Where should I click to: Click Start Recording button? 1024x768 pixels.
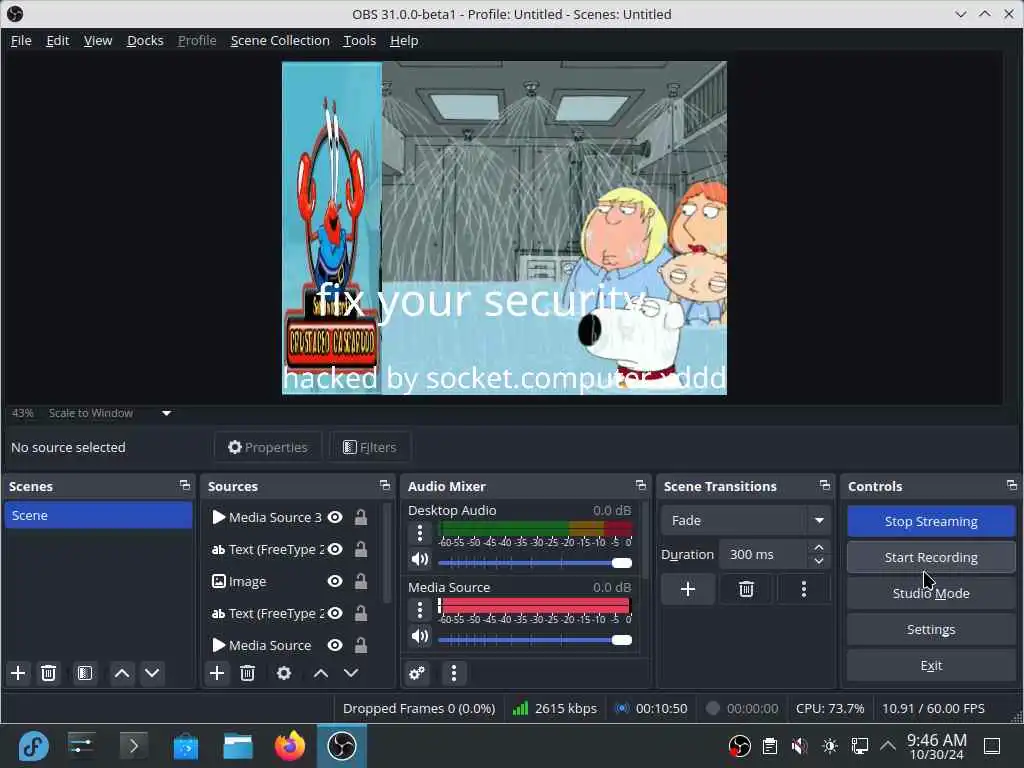pyautogui.click(x=931, y=557)
